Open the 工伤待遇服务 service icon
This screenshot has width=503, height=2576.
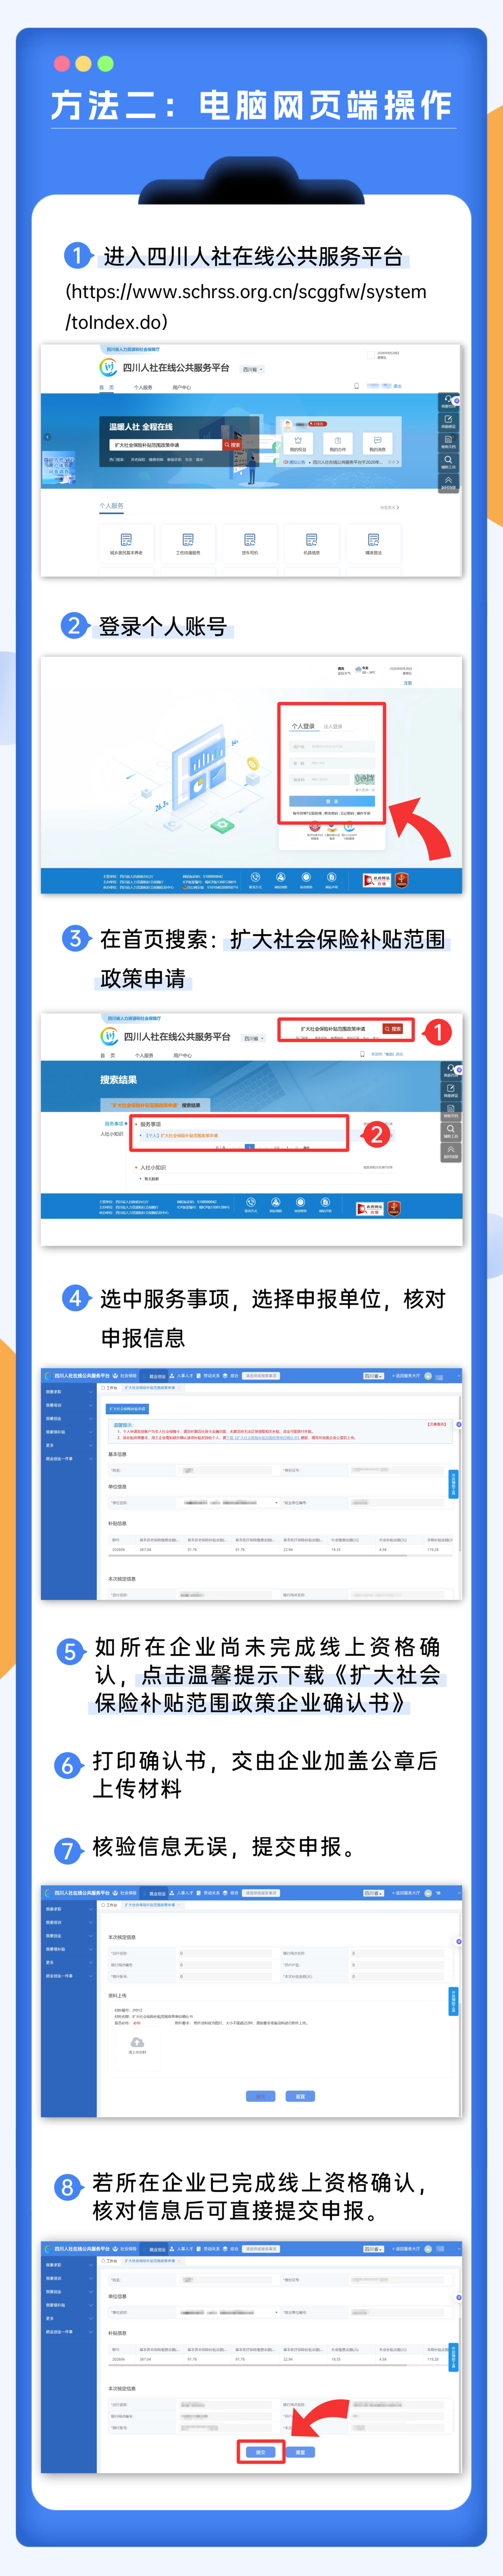pos(188,543)
